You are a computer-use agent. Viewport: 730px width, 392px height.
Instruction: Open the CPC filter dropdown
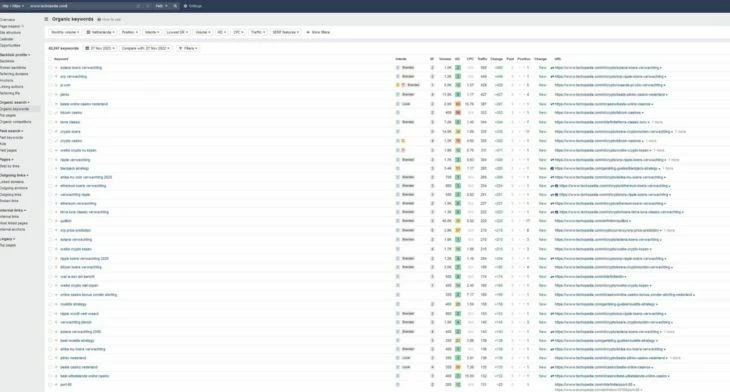[x=238, y=32]
